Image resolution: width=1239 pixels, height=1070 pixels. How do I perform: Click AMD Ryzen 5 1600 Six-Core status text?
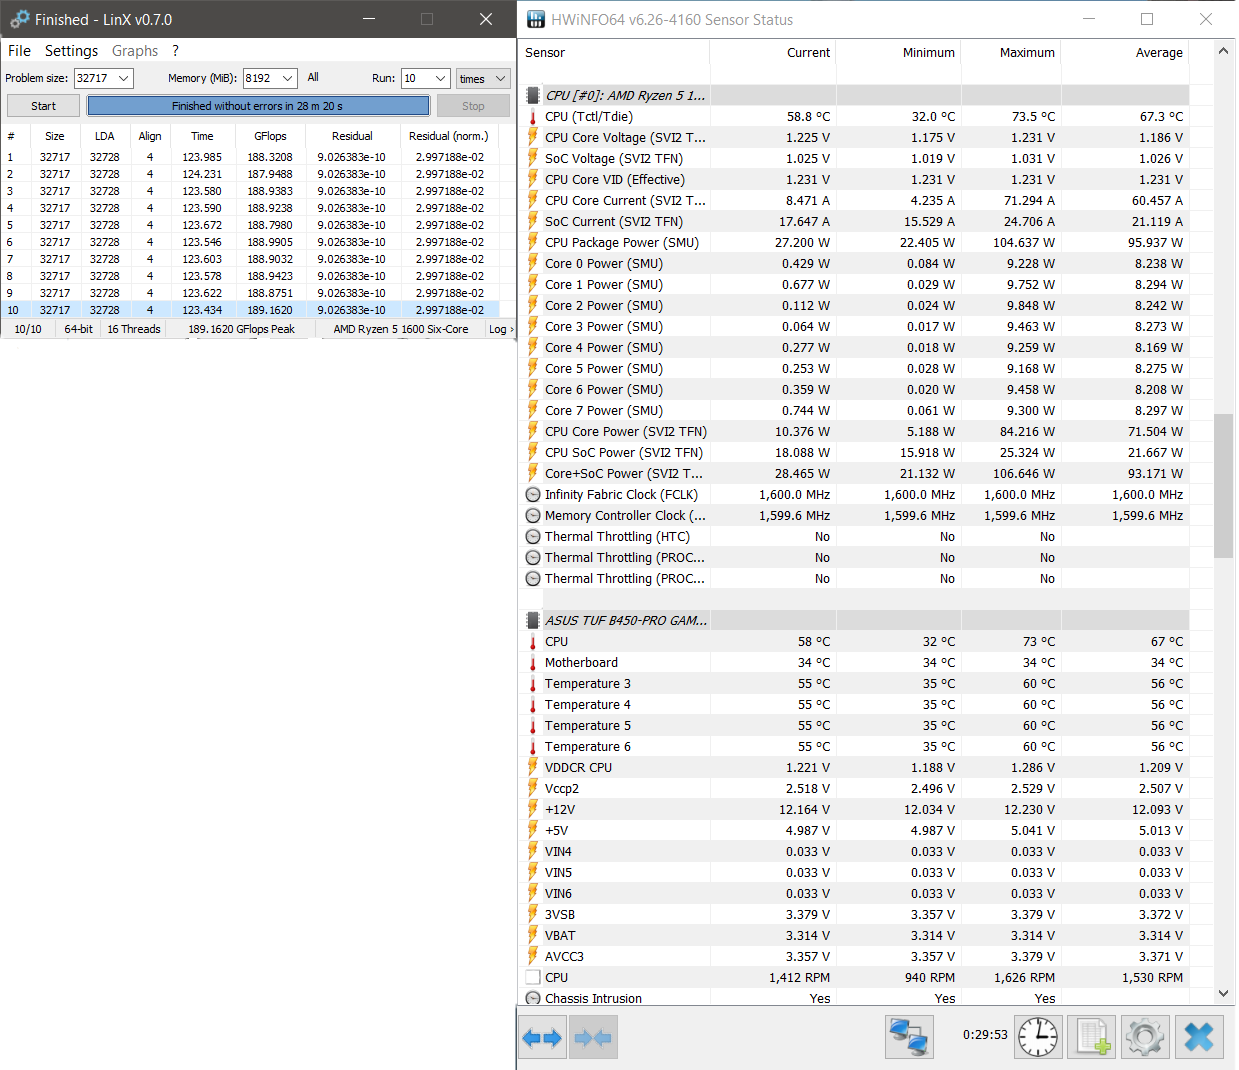400,329
